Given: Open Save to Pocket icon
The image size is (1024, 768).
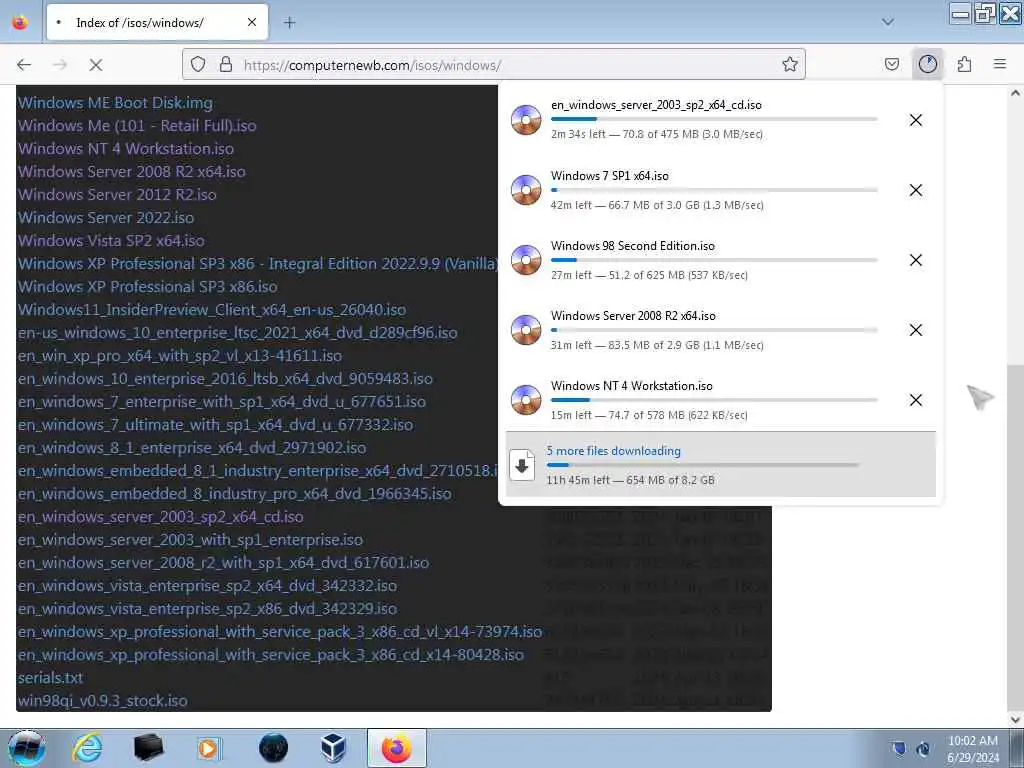Looking at the screenshot, I should tap(891, 64).
